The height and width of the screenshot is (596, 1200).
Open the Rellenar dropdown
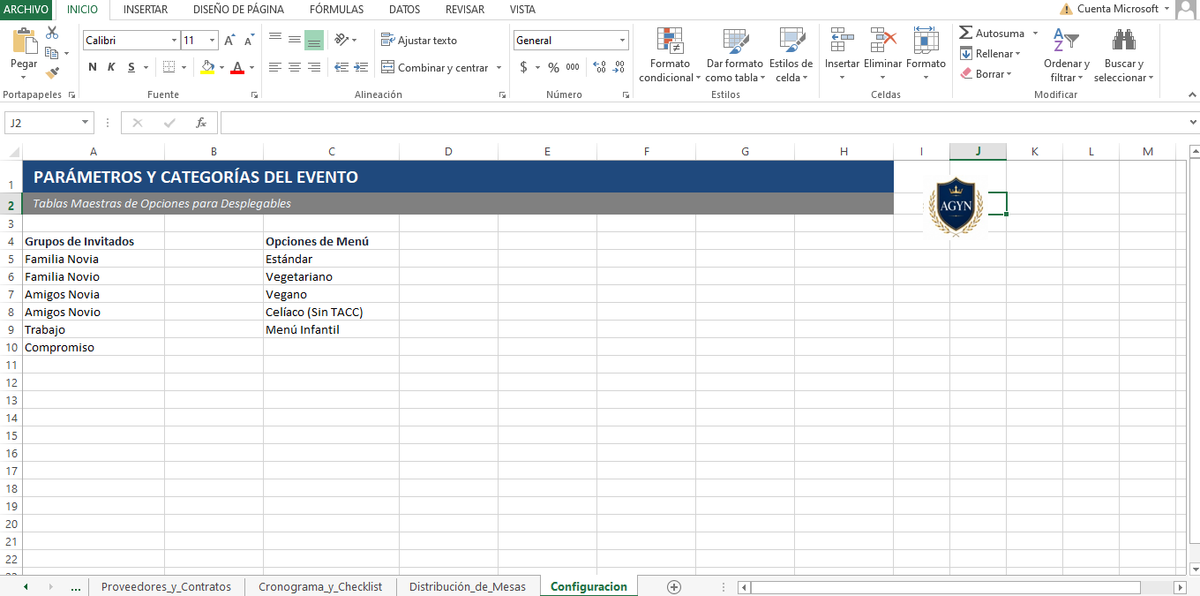[x=990, y=53]
